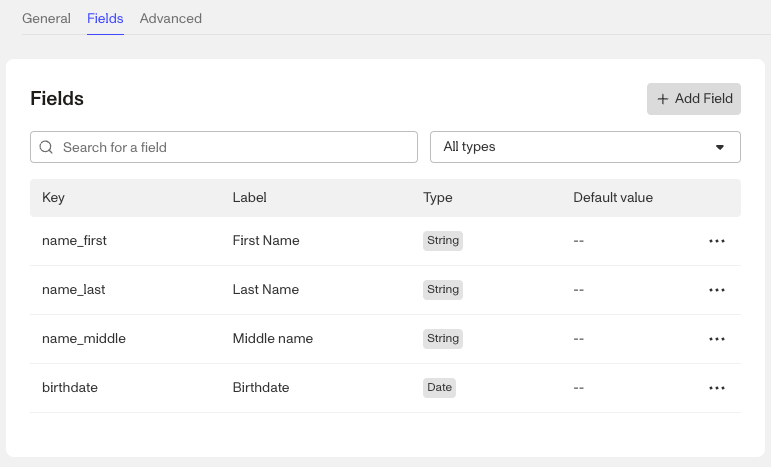The width and height of the screenshot is (771, 467).
Task: Click the magnifier search icon
Action: coord(46,147)
